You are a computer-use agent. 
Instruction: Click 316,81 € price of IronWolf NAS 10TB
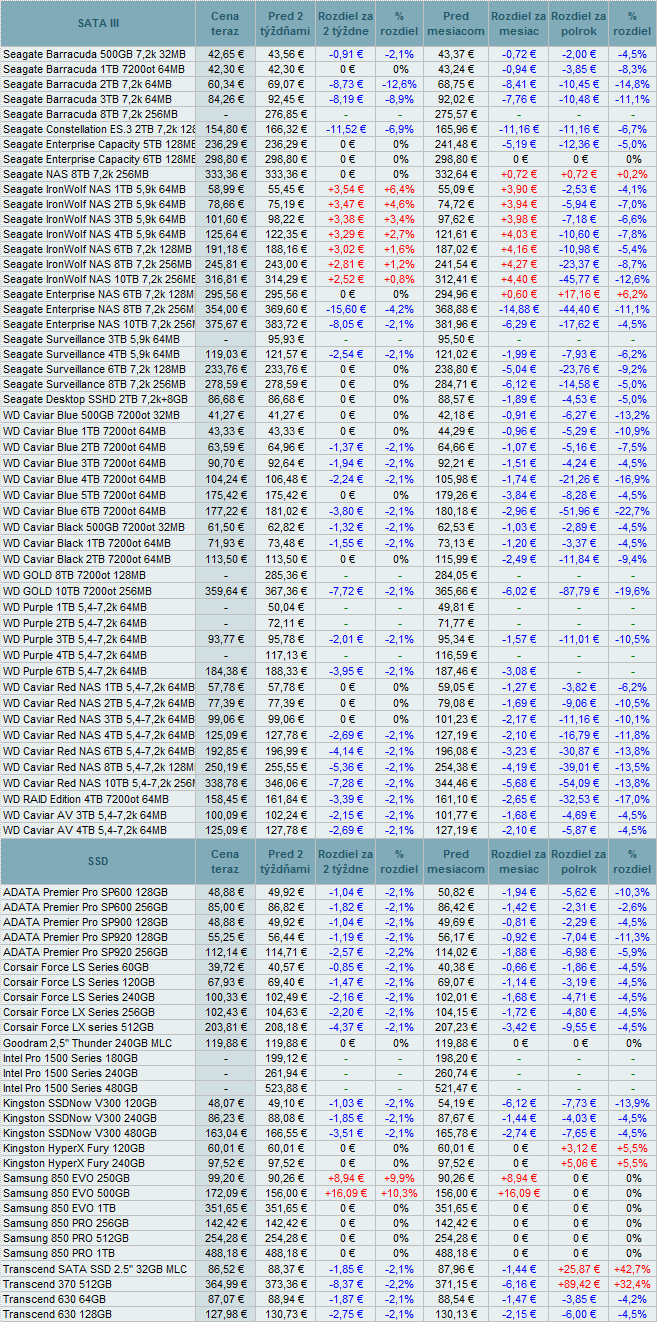[225, 279]
